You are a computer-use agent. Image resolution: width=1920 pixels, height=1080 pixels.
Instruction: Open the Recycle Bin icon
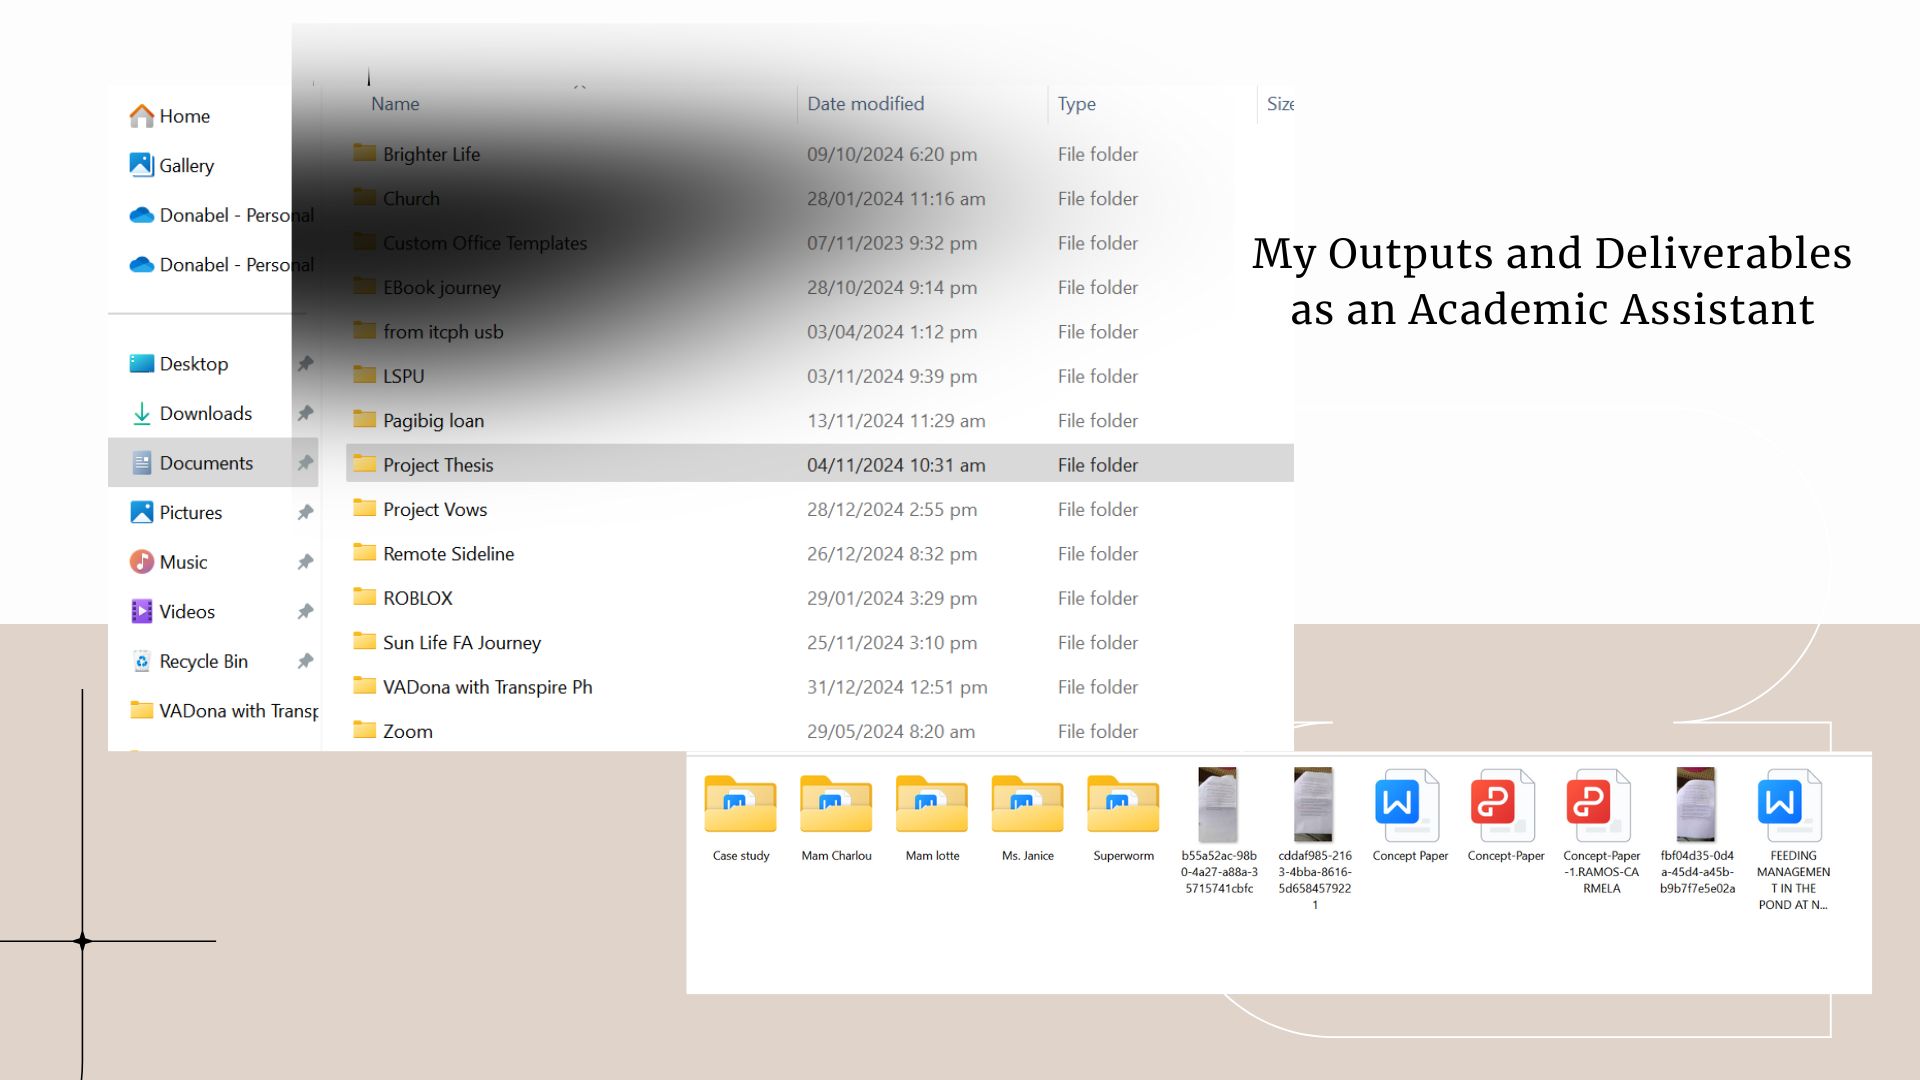pos(142,662)
